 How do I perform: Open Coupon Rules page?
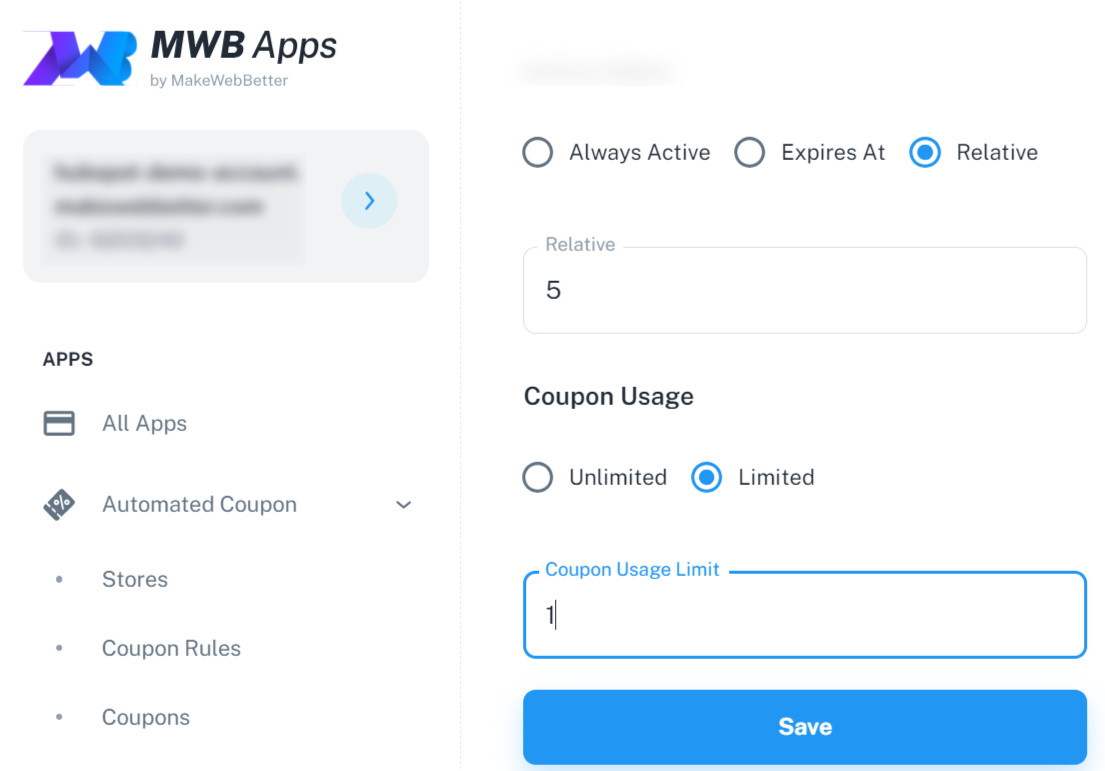[x=171, y=648]
